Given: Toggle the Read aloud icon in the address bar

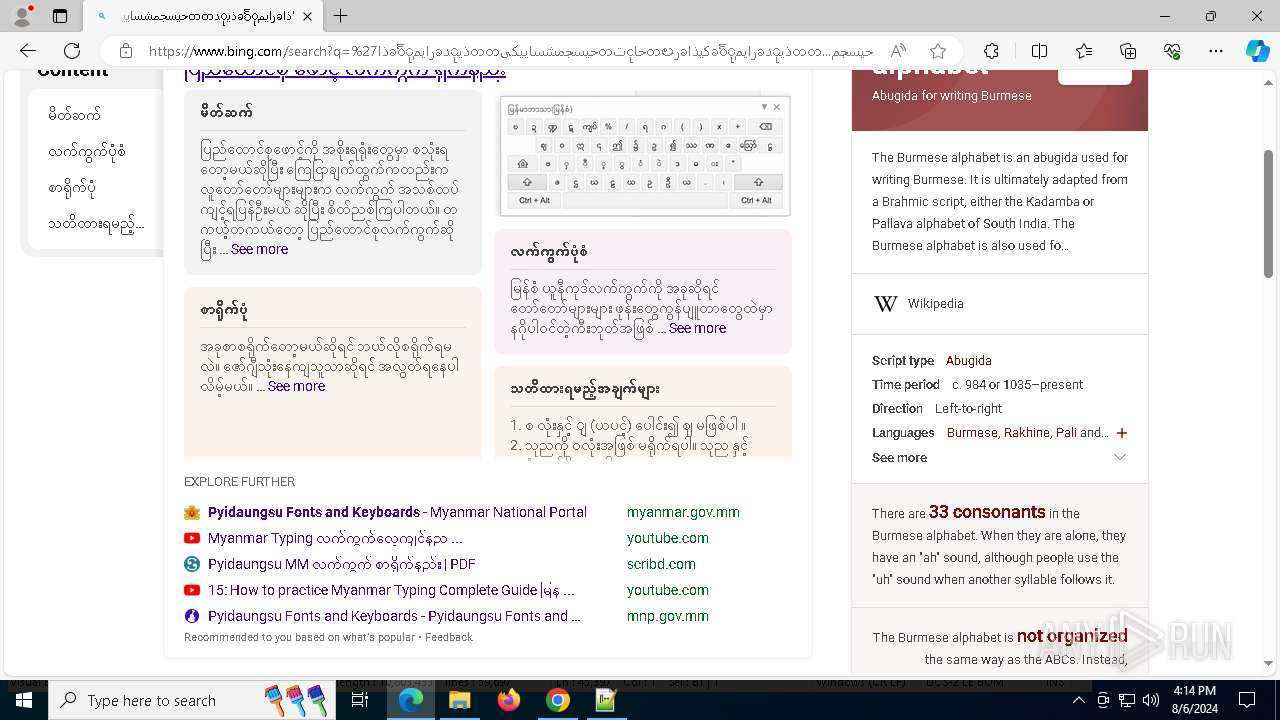Looking at the screenshot, I should click(898, 51).
